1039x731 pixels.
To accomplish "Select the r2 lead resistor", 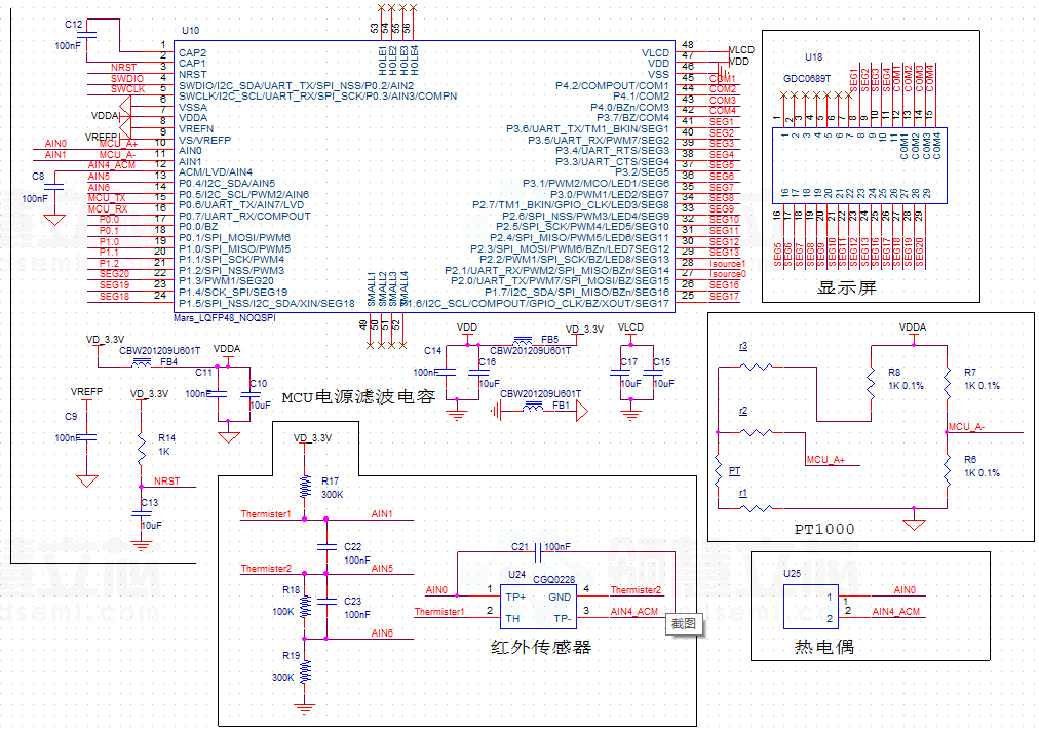I will pos(756,432).
